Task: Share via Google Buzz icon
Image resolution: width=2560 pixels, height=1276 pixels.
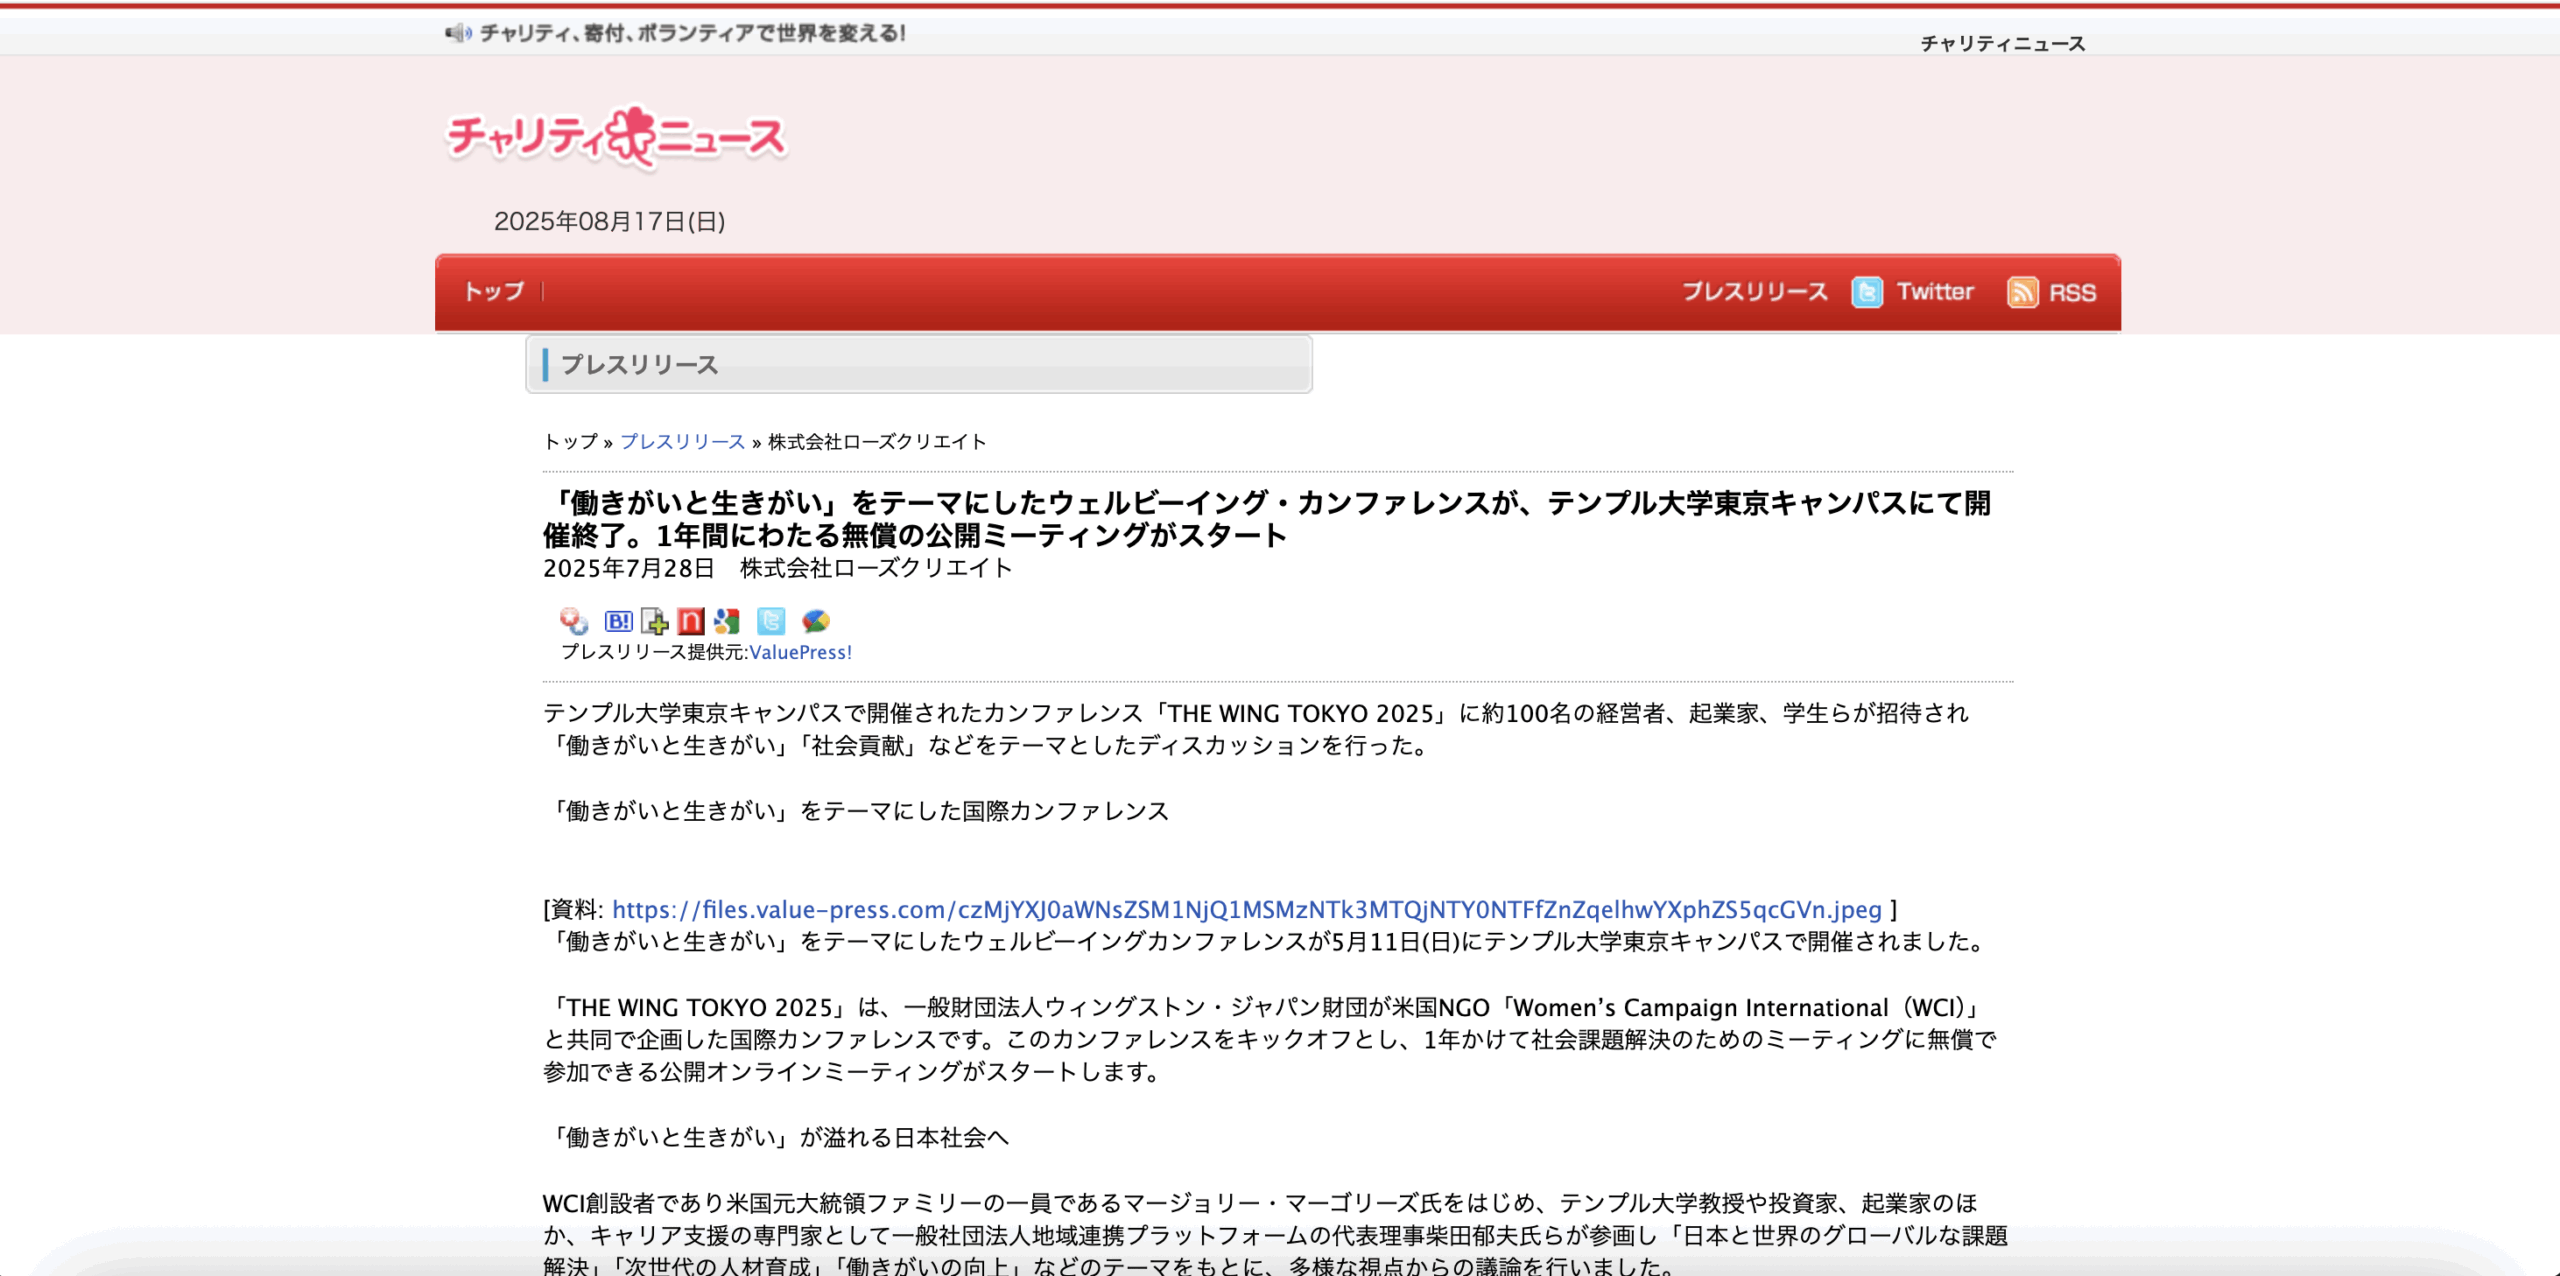Action: 816,621
